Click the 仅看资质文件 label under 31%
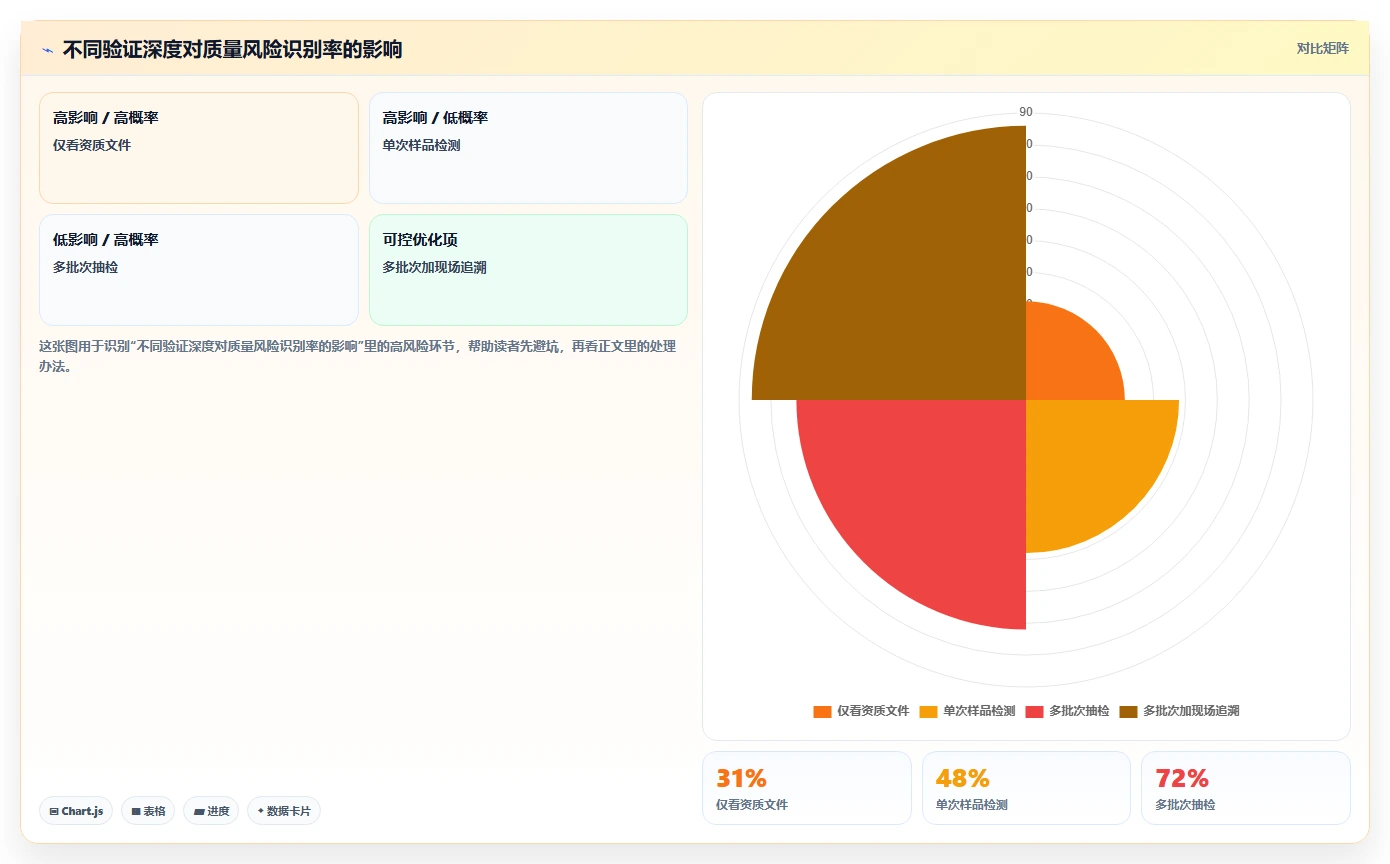 click(752, 804)
